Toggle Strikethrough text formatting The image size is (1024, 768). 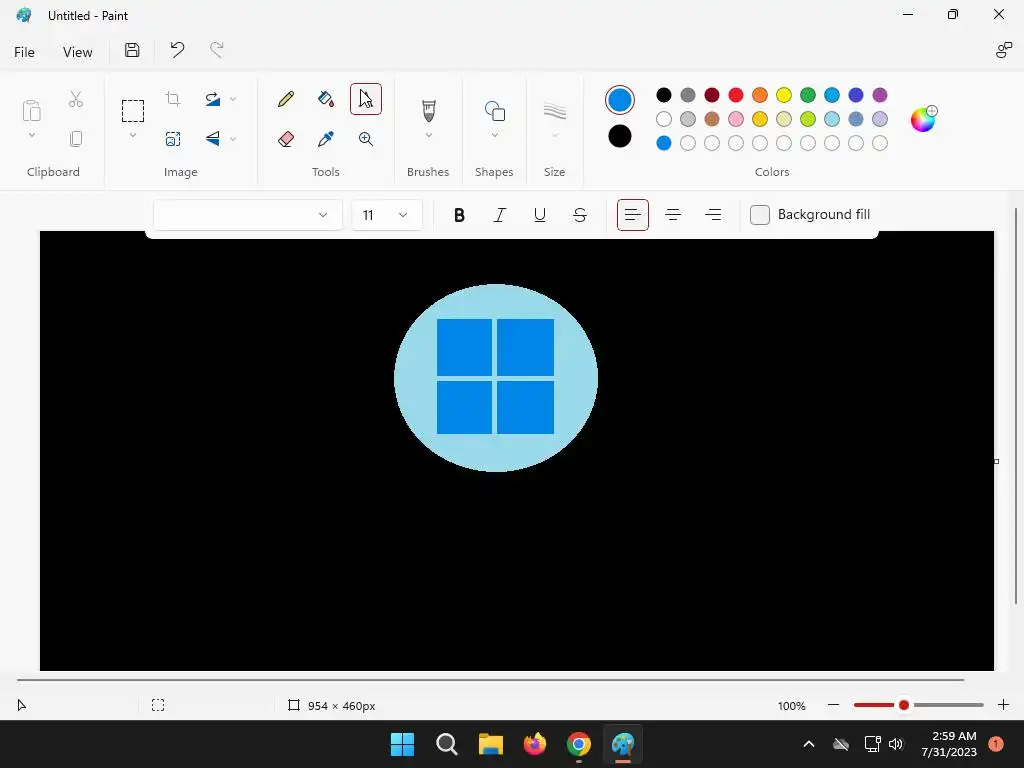coord(580,215)
